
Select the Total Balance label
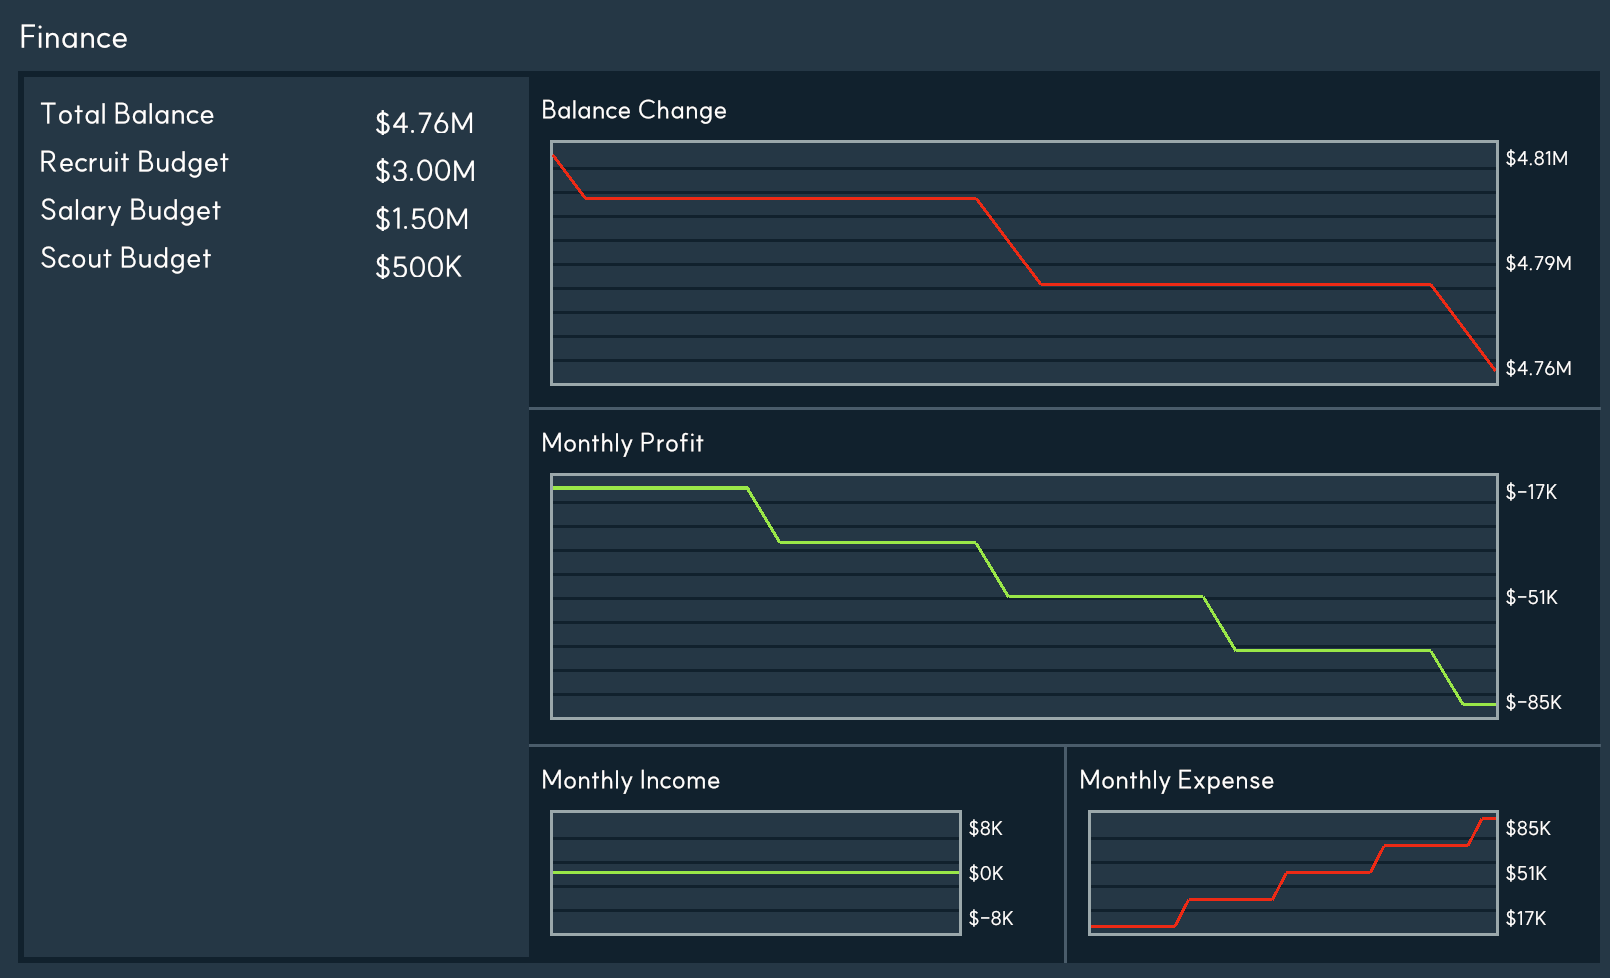tap(127, 115)
